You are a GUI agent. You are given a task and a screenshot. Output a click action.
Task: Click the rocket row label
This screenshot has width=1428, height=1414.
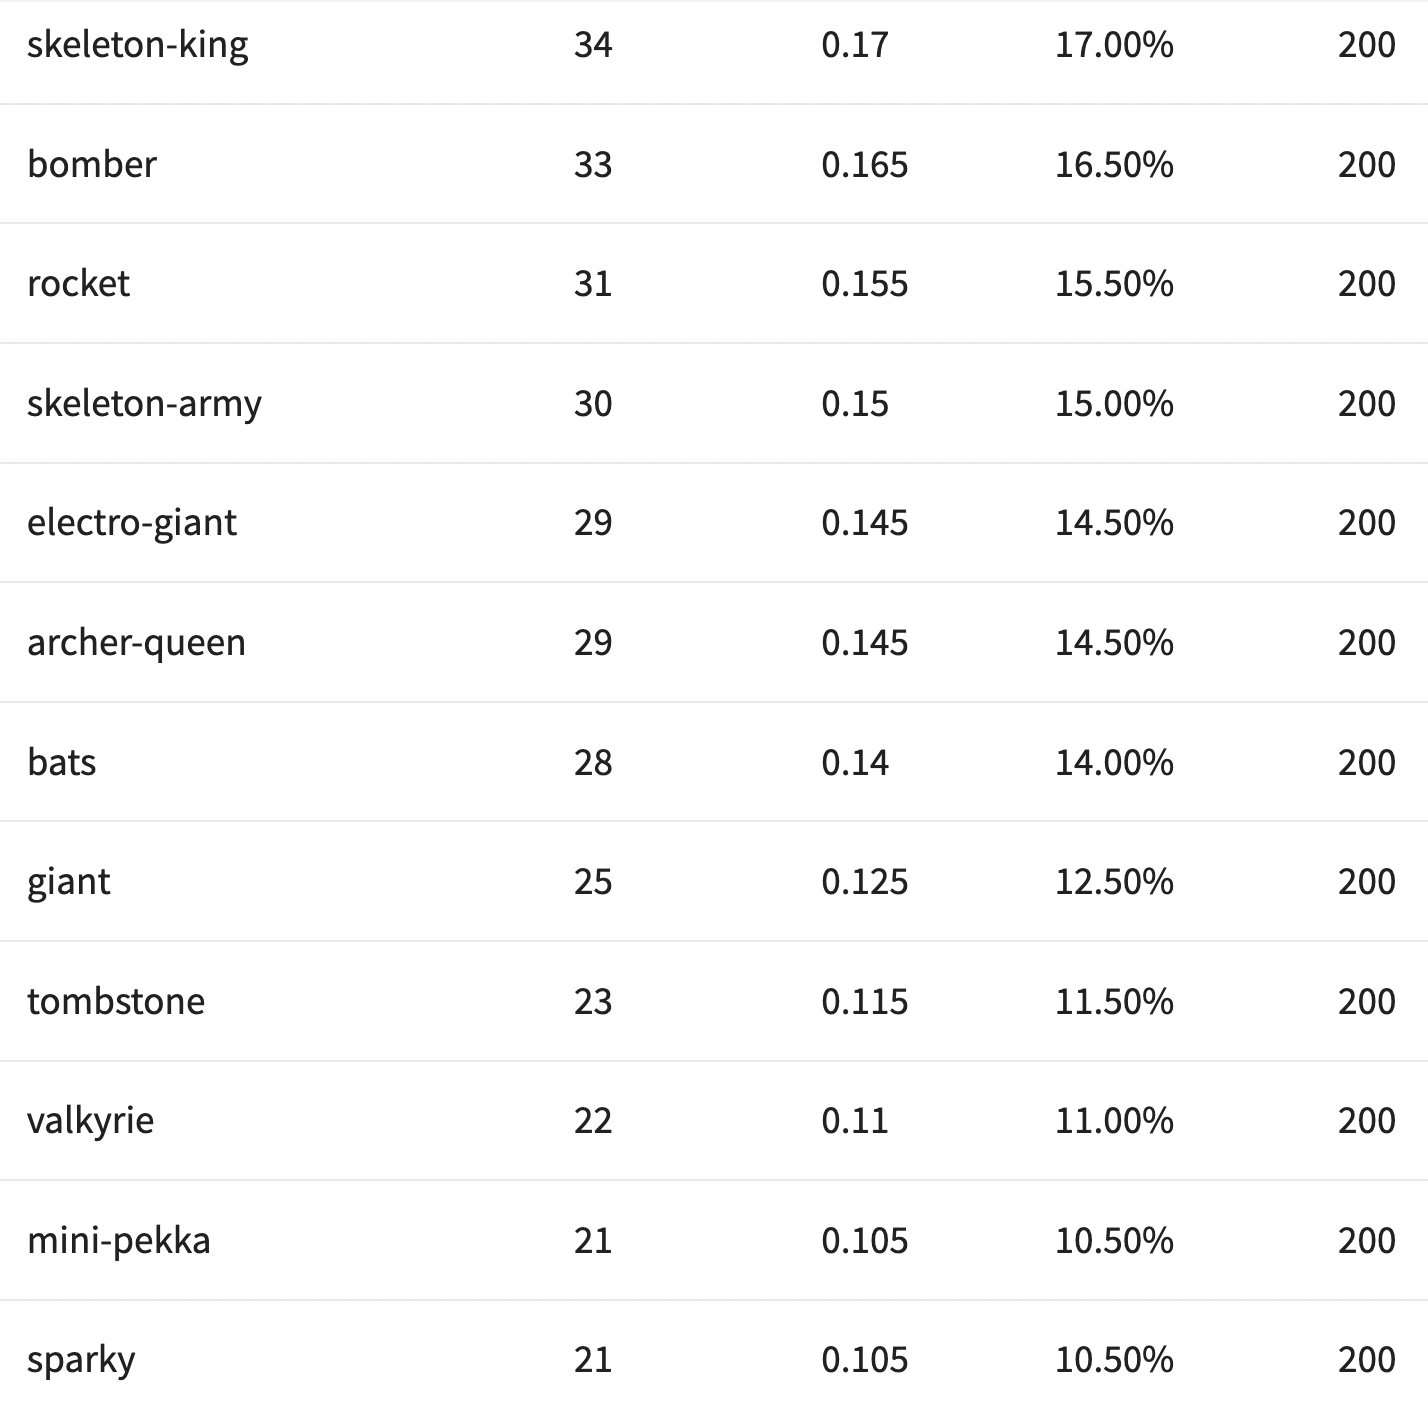[x=78, y=284]
